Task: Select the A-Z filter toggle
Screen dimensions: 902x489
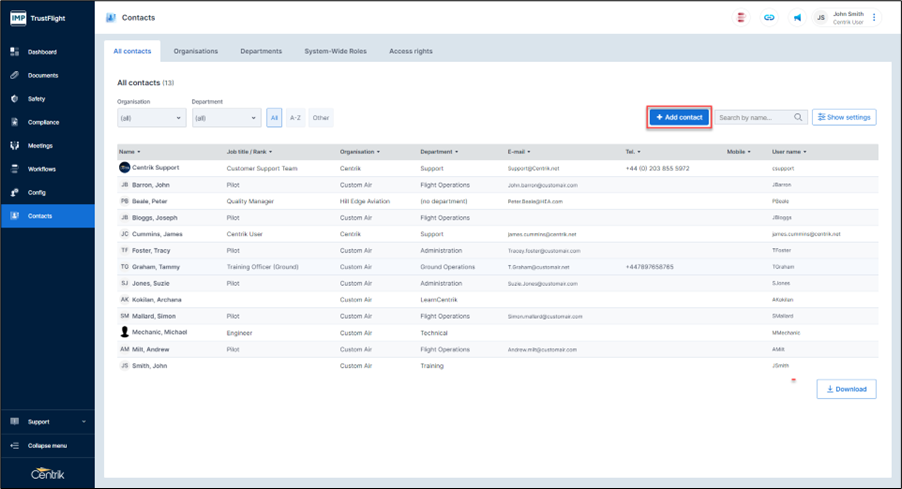Action: [295, 118]
